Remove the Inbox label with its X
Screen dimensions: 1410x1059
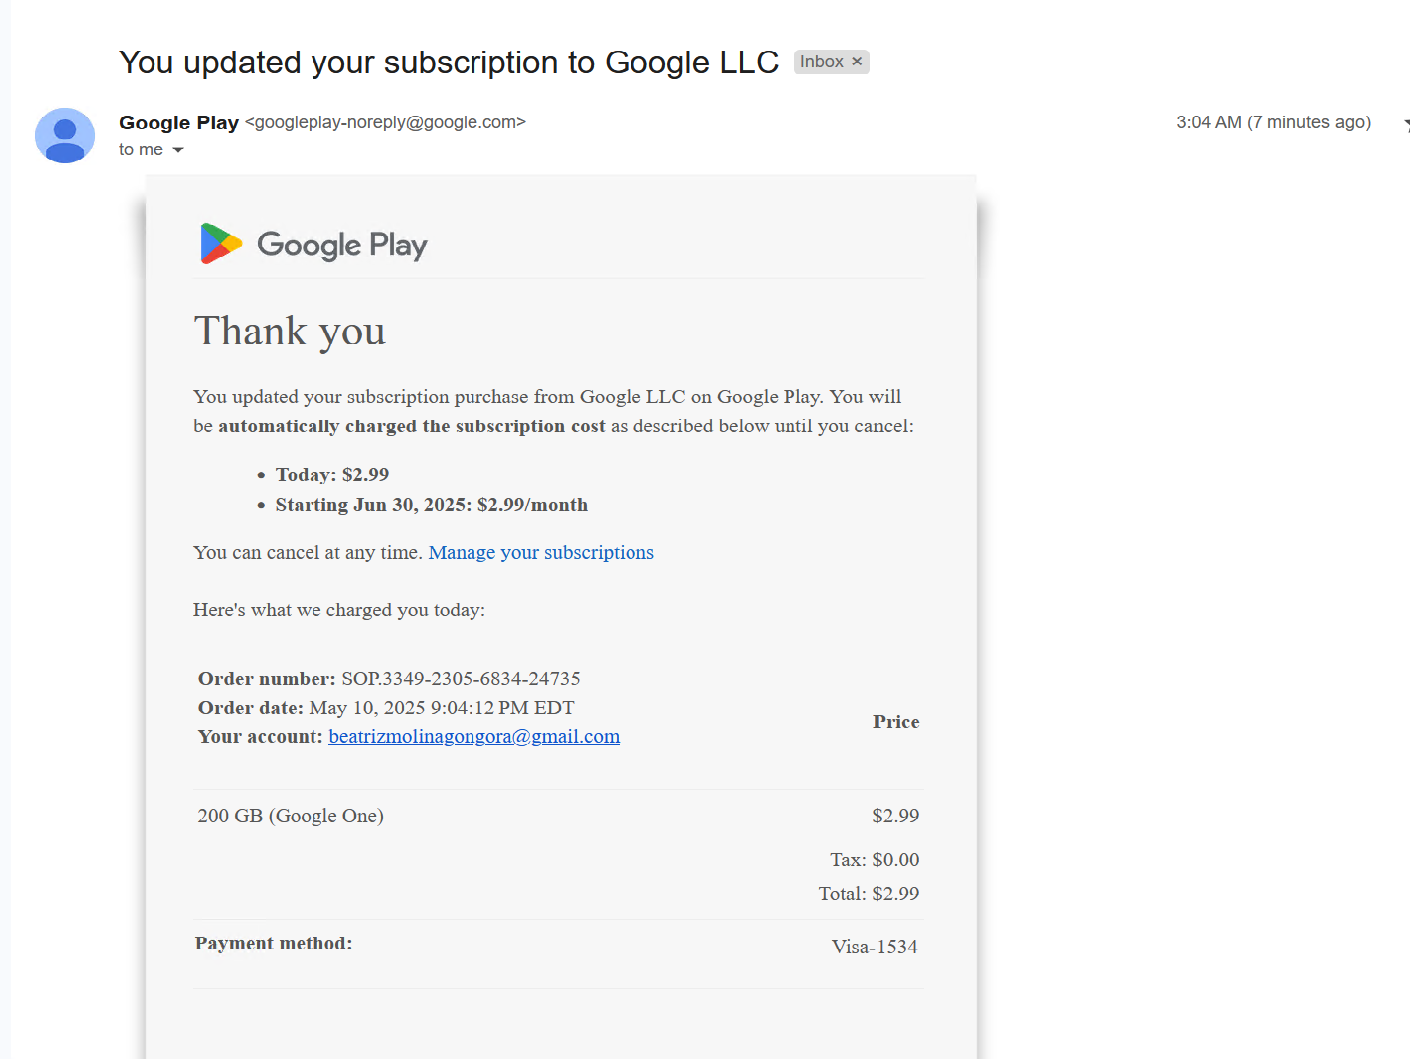click(857, 62)
